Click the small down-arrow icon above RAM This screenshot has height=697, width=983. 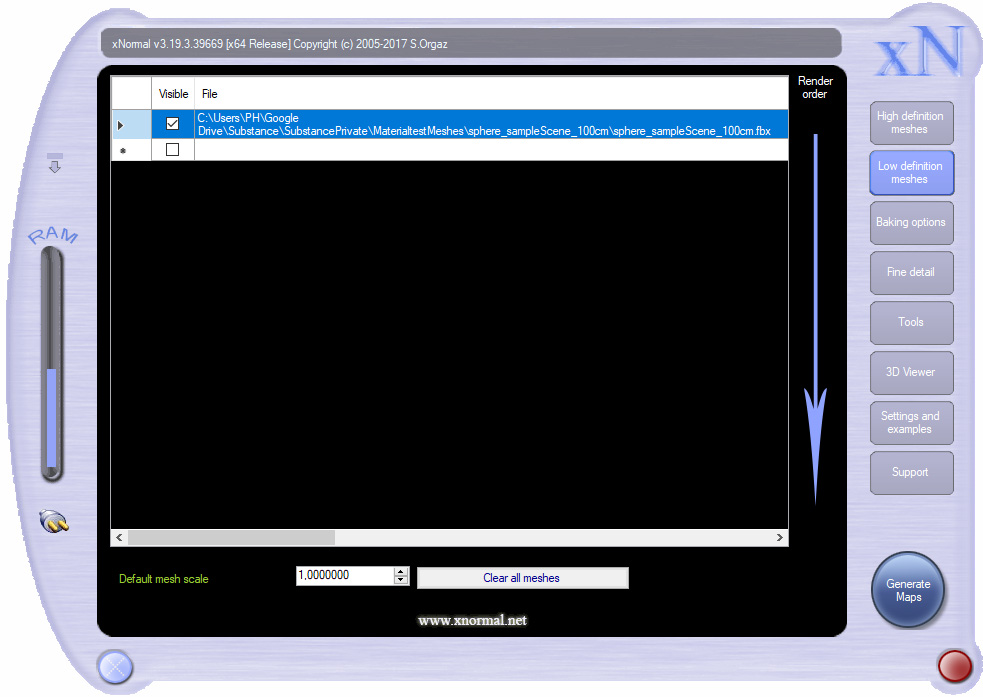click(55, 165)
